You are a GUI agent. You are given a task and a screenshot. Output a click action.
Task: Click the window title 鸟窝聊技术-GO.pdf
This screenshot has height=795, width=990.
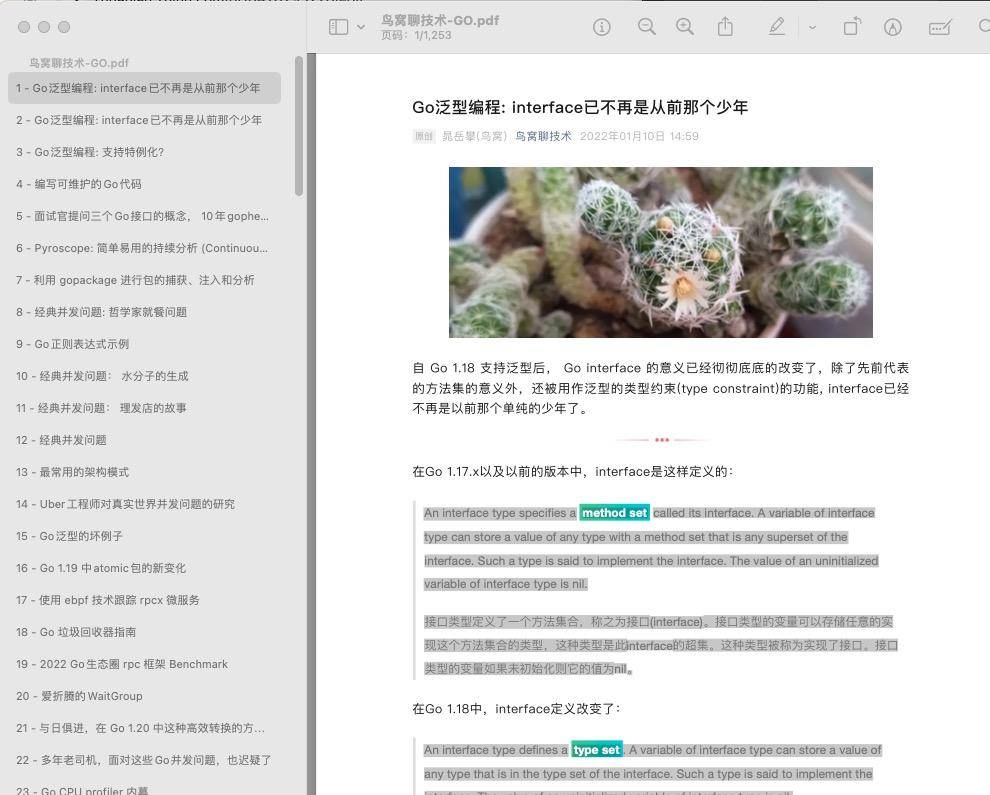440,20
